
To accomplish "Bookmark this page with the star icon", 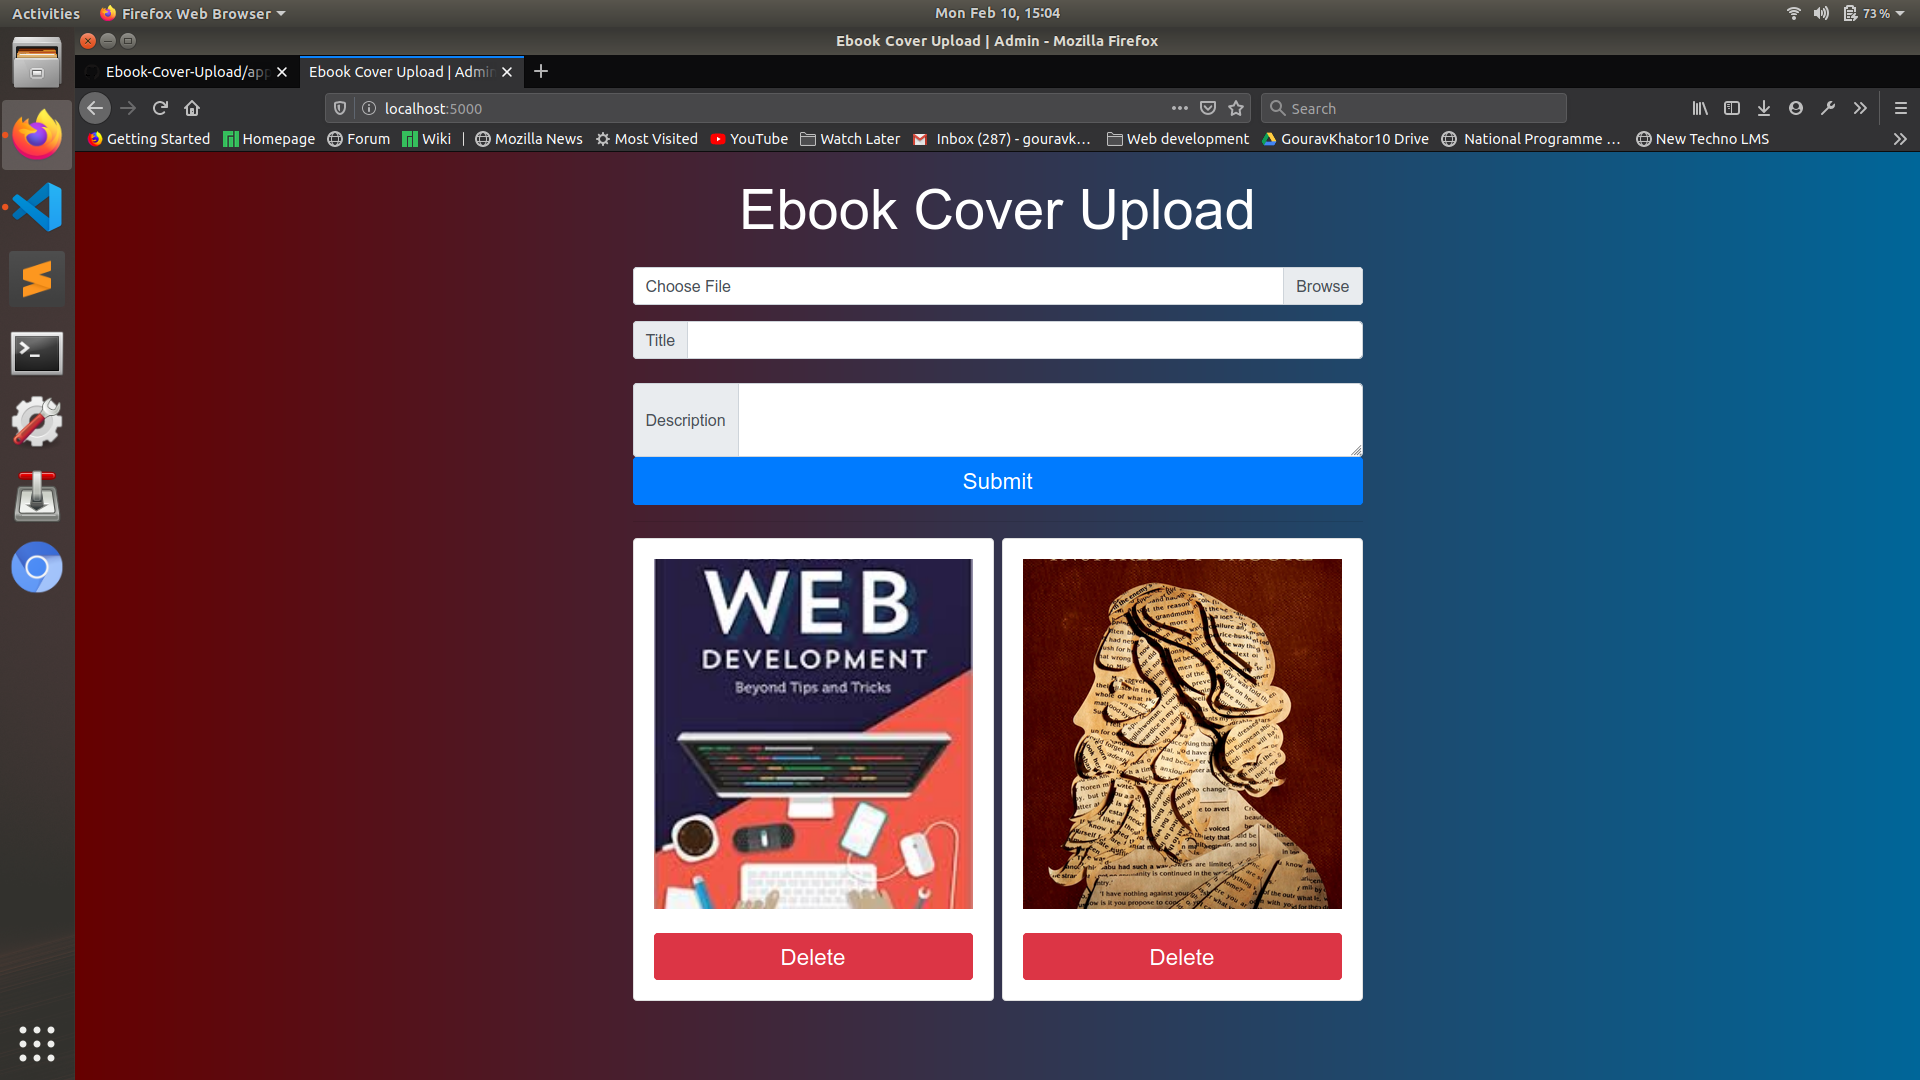I will [1237, 108].
